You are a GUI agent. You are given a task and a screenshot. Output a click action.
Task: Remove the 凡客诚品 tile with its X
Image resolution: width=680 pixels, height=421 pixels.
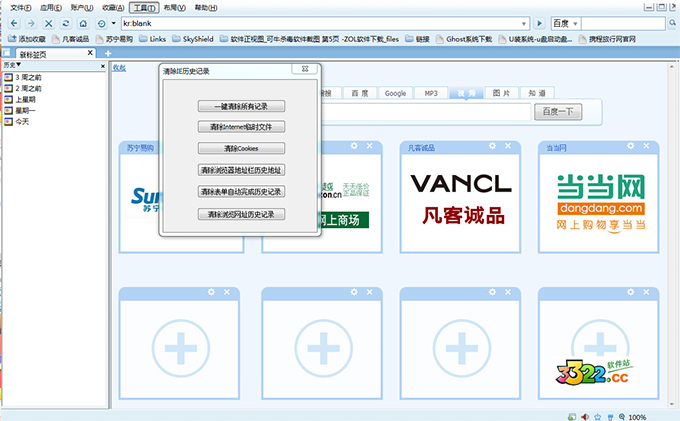click(508, 146)
